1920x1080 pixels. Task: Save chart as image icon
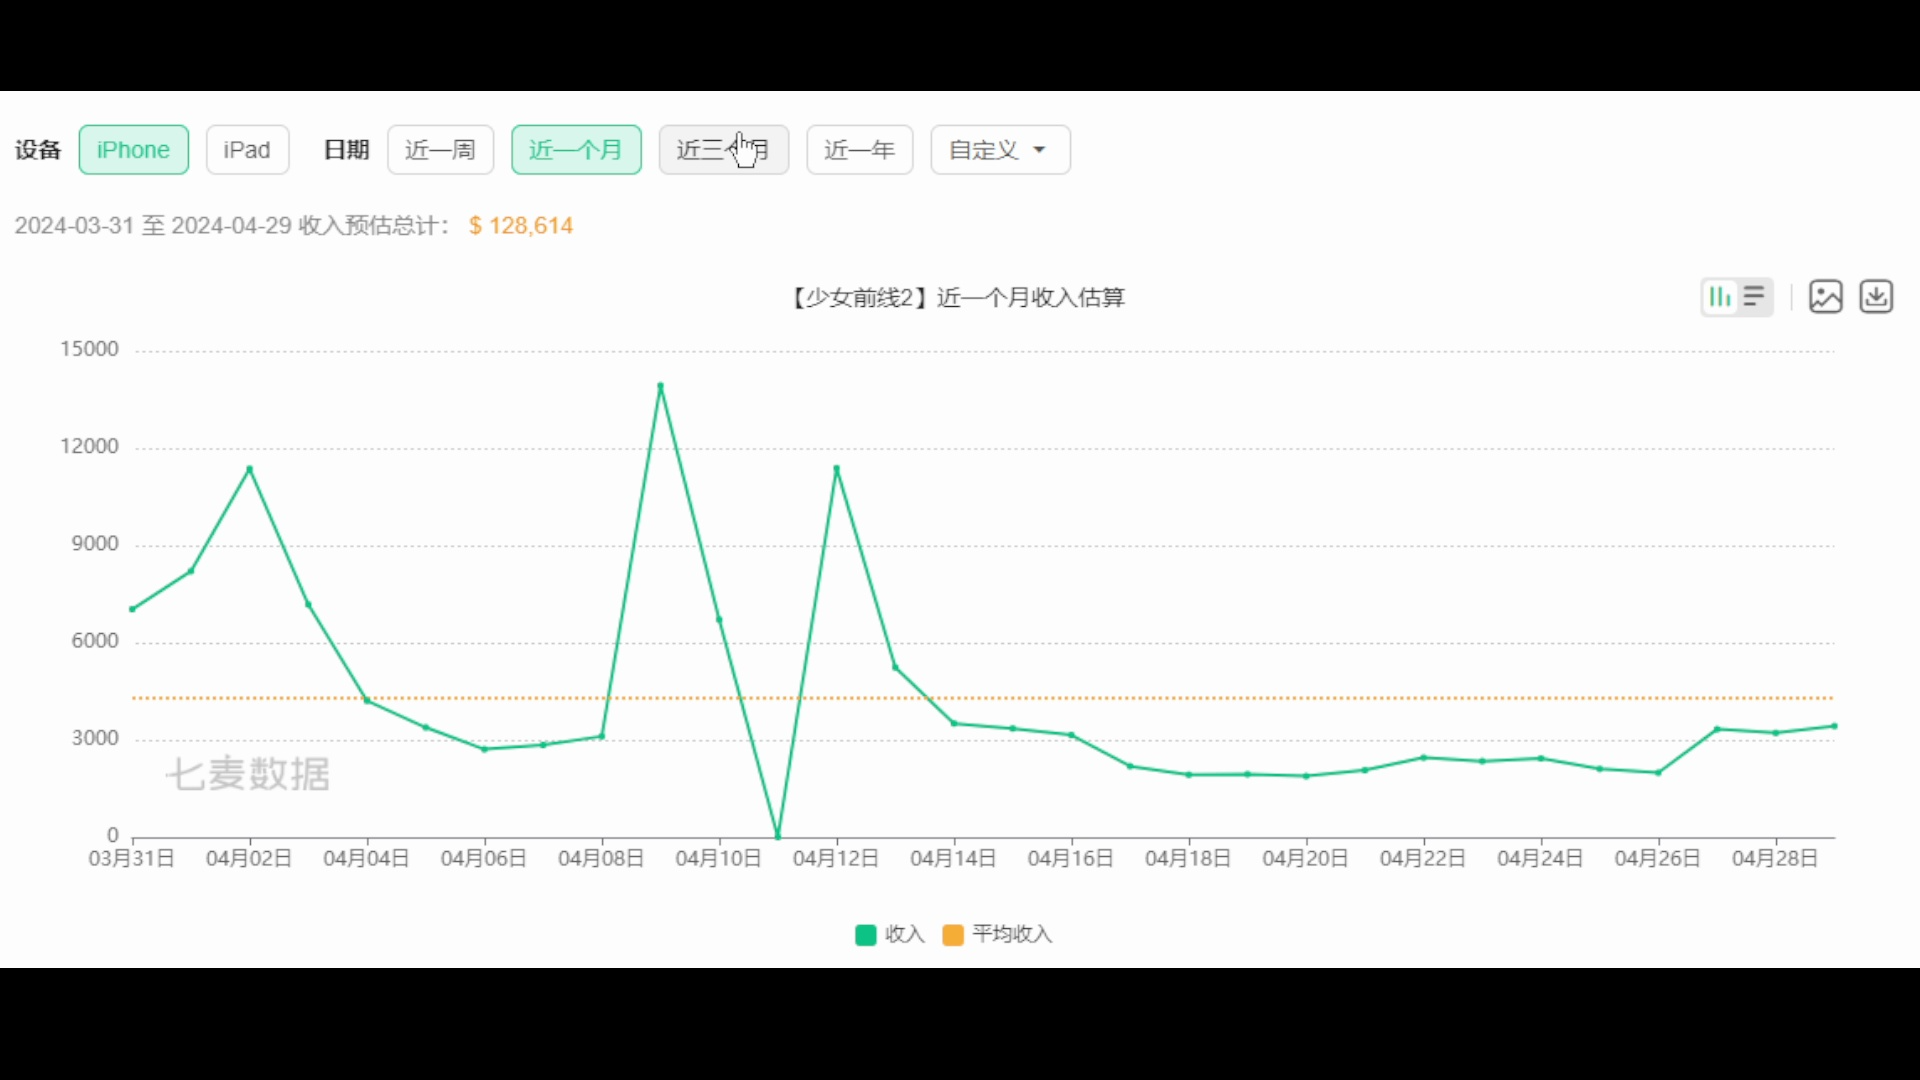point(1826,297)
